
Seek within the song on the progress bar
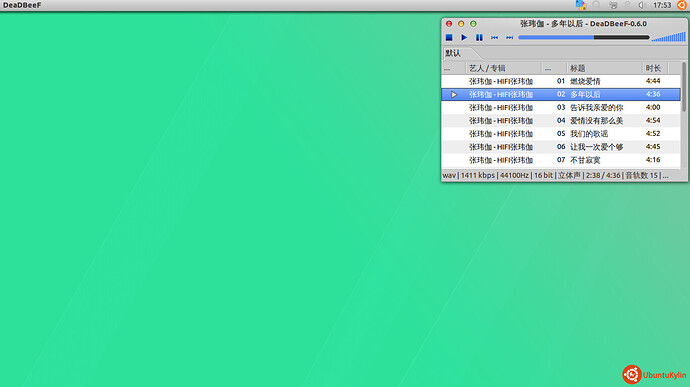coord(584,37)
